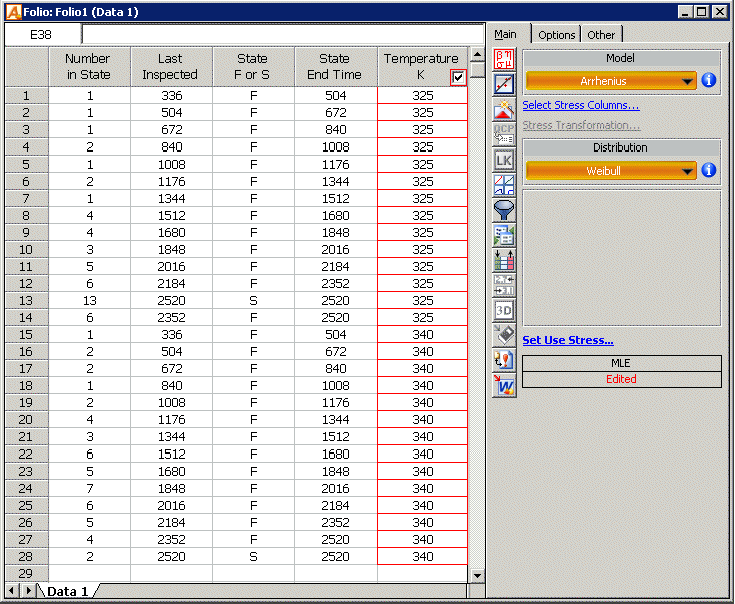
Task: Switch to the Options tab
Action: [x=557, y=35]
